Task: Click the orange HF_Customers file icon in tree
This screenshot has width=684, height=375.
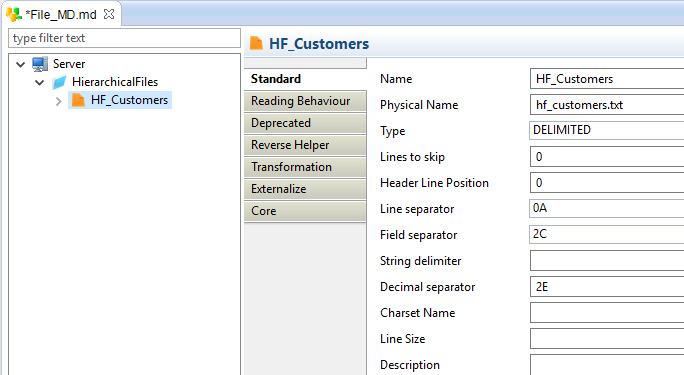Action: 78,100
